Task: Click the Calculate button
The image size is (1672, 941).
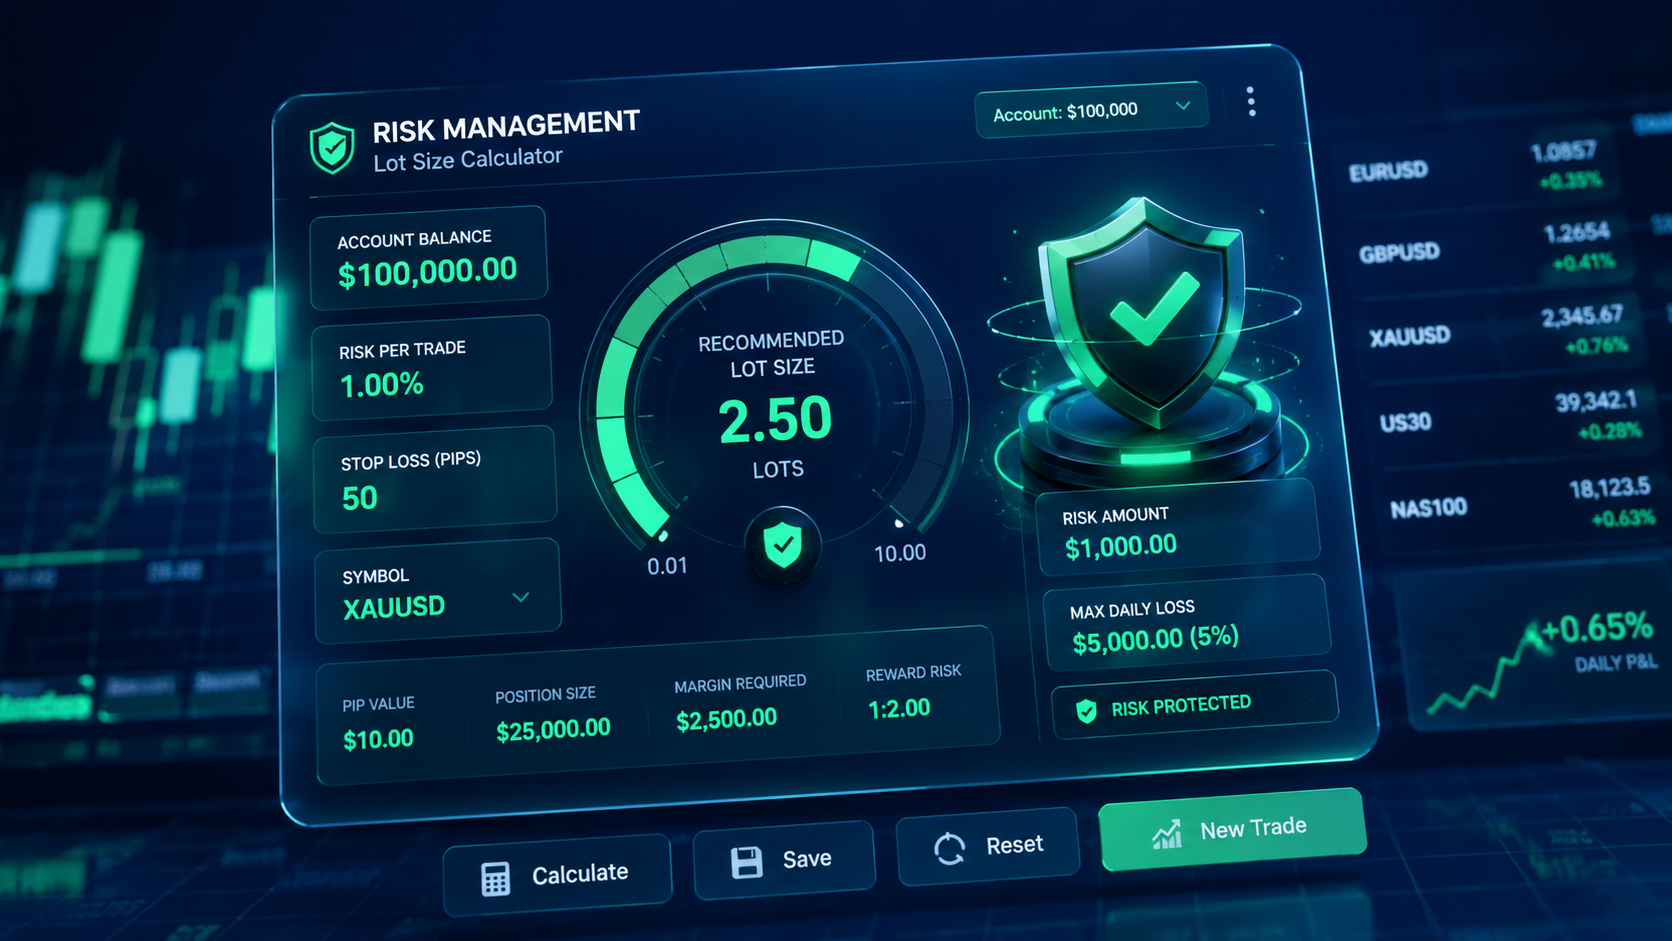Action: click(557, 875)
